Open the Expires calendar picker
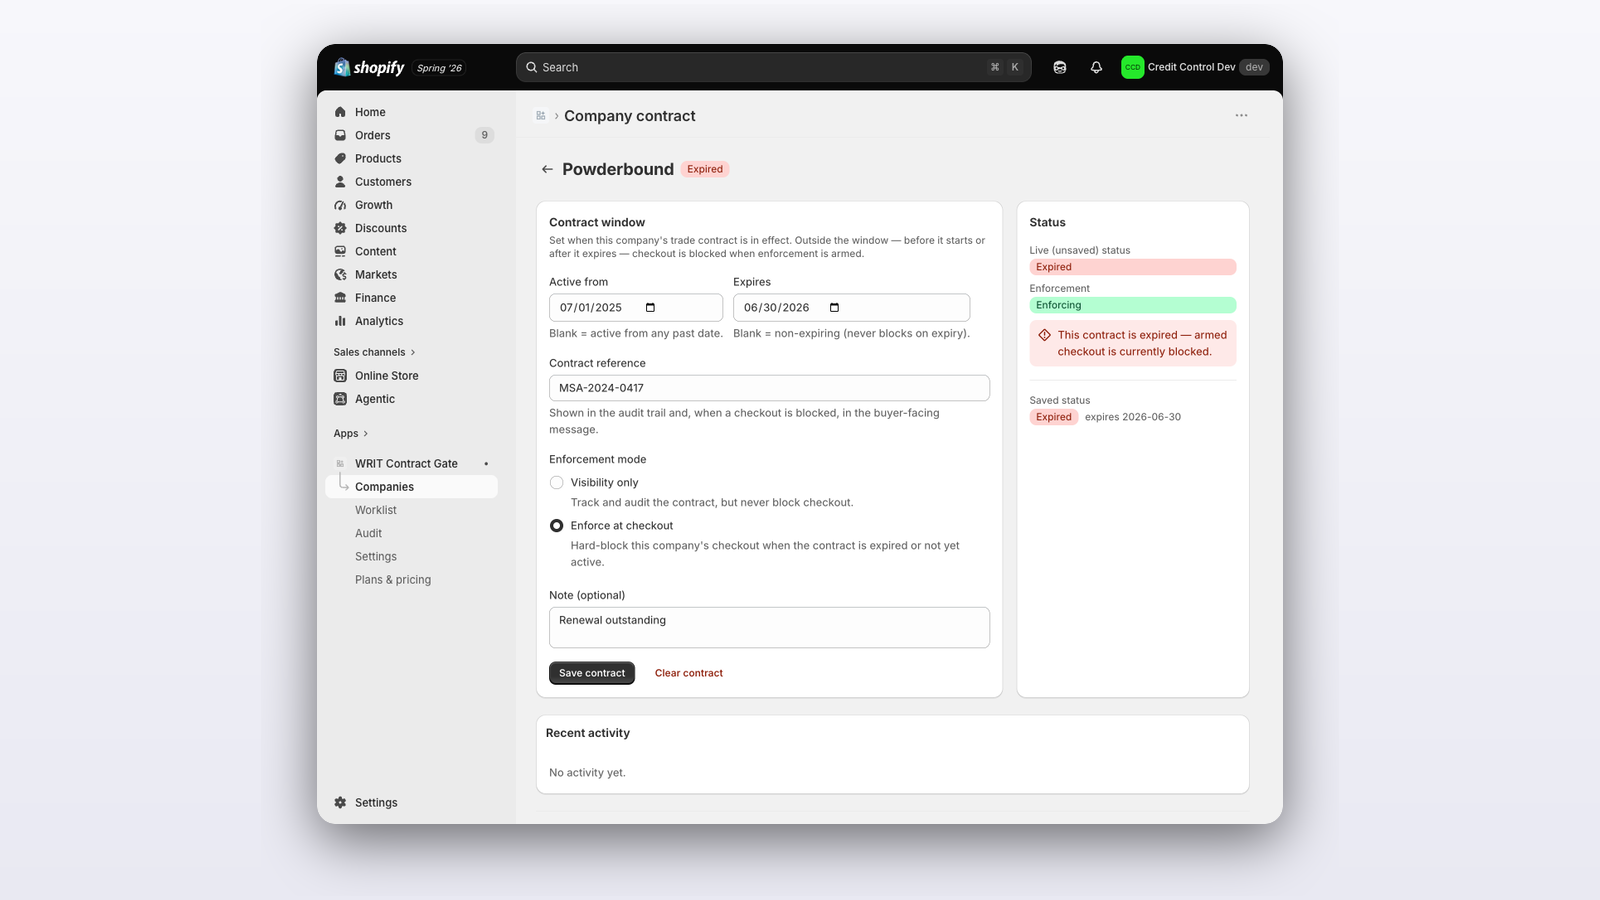Image resolution: width=1600 pixels, height=900 pixels. (835, 308)
